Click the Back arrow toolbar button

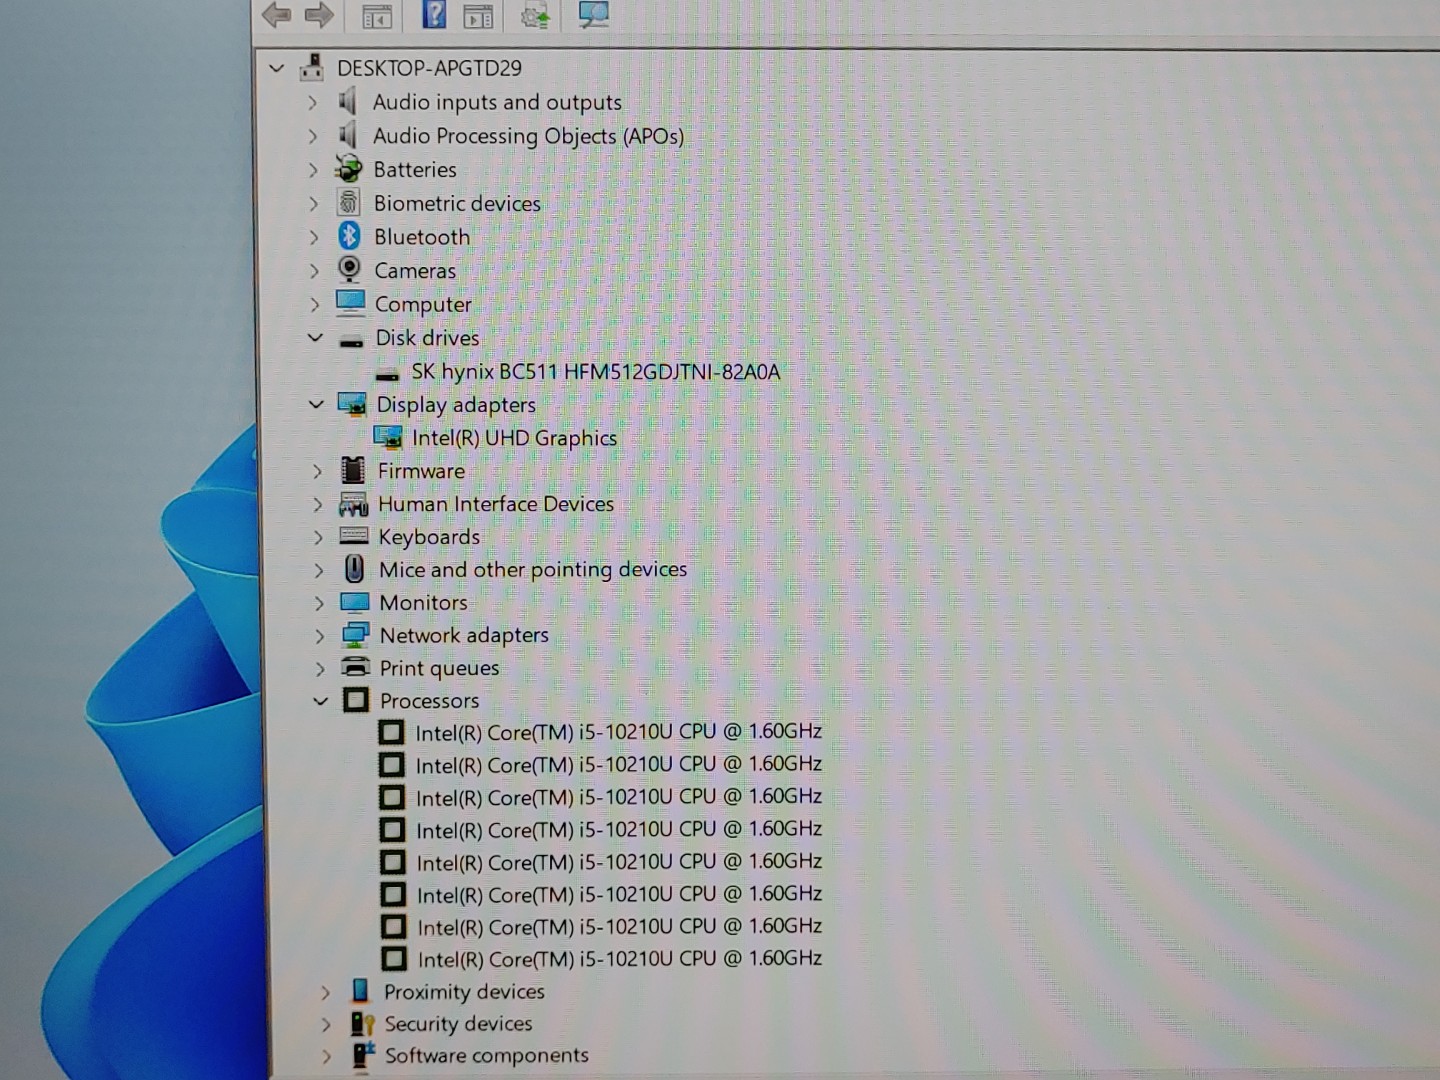(276, 14)
